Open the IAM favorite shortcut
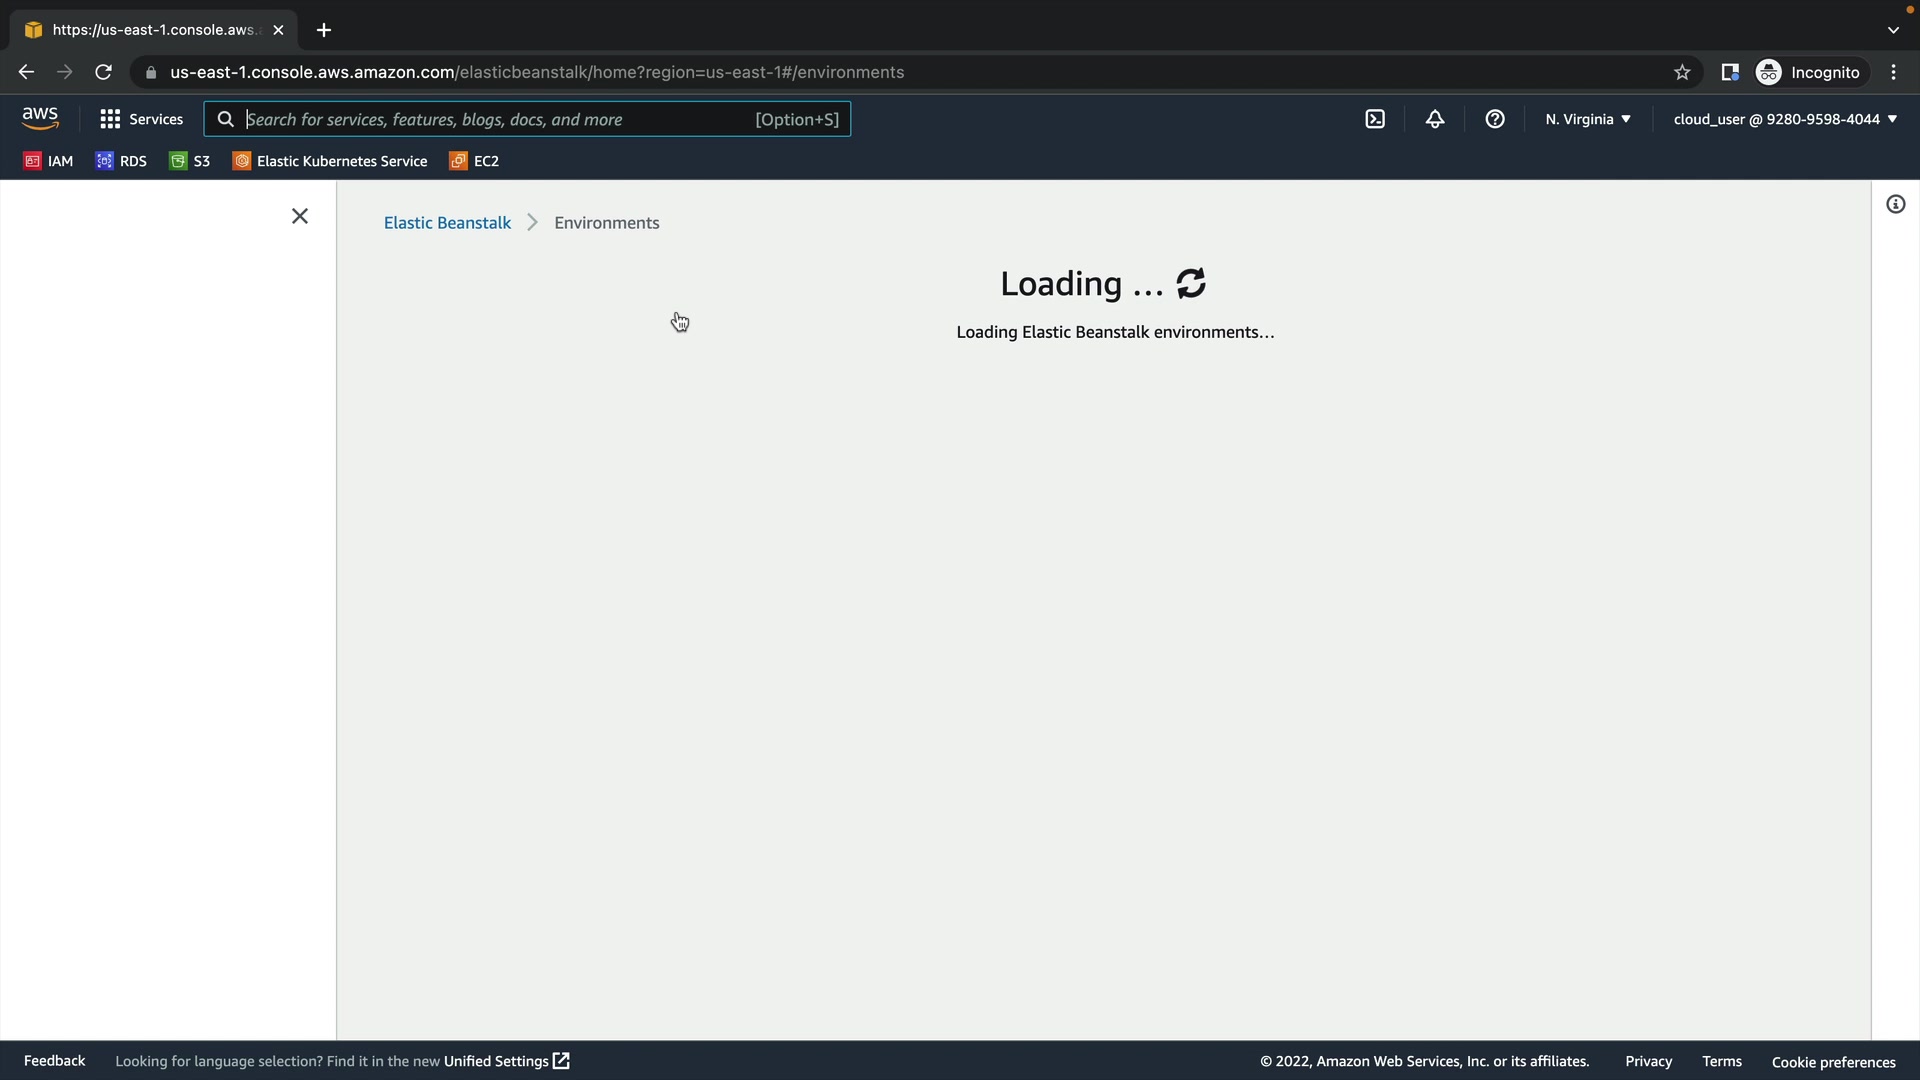Screen dimensions: 1920x1080 [x=48, y=161]
